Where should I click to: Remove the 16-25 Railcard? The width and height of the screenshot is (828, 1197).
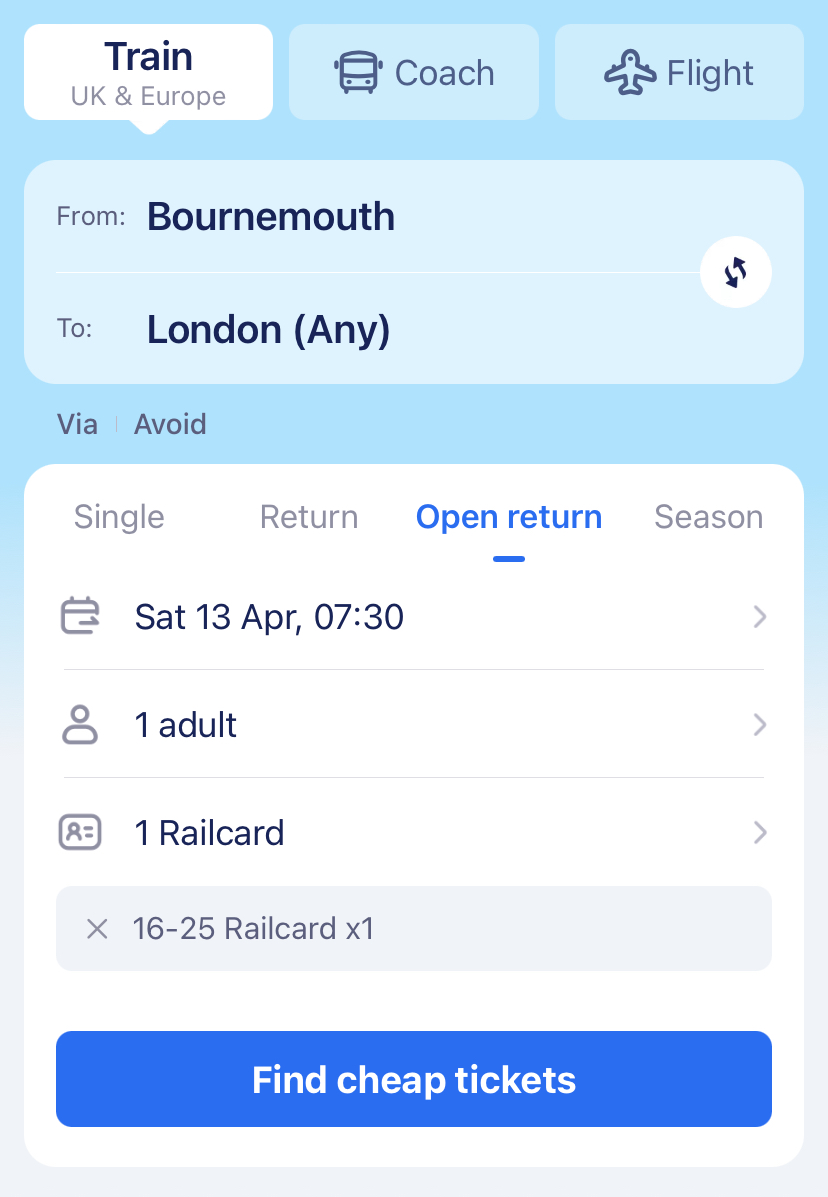[x=97, y=929]
